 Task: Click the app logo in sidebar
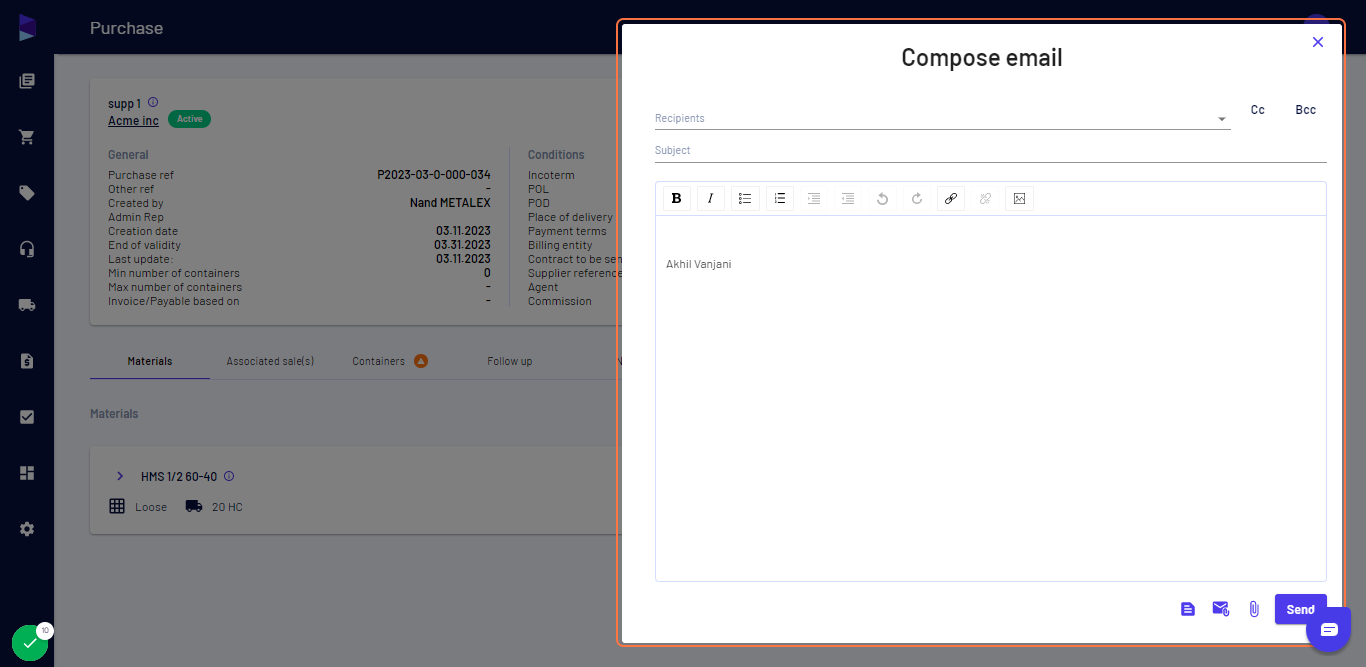27,28
